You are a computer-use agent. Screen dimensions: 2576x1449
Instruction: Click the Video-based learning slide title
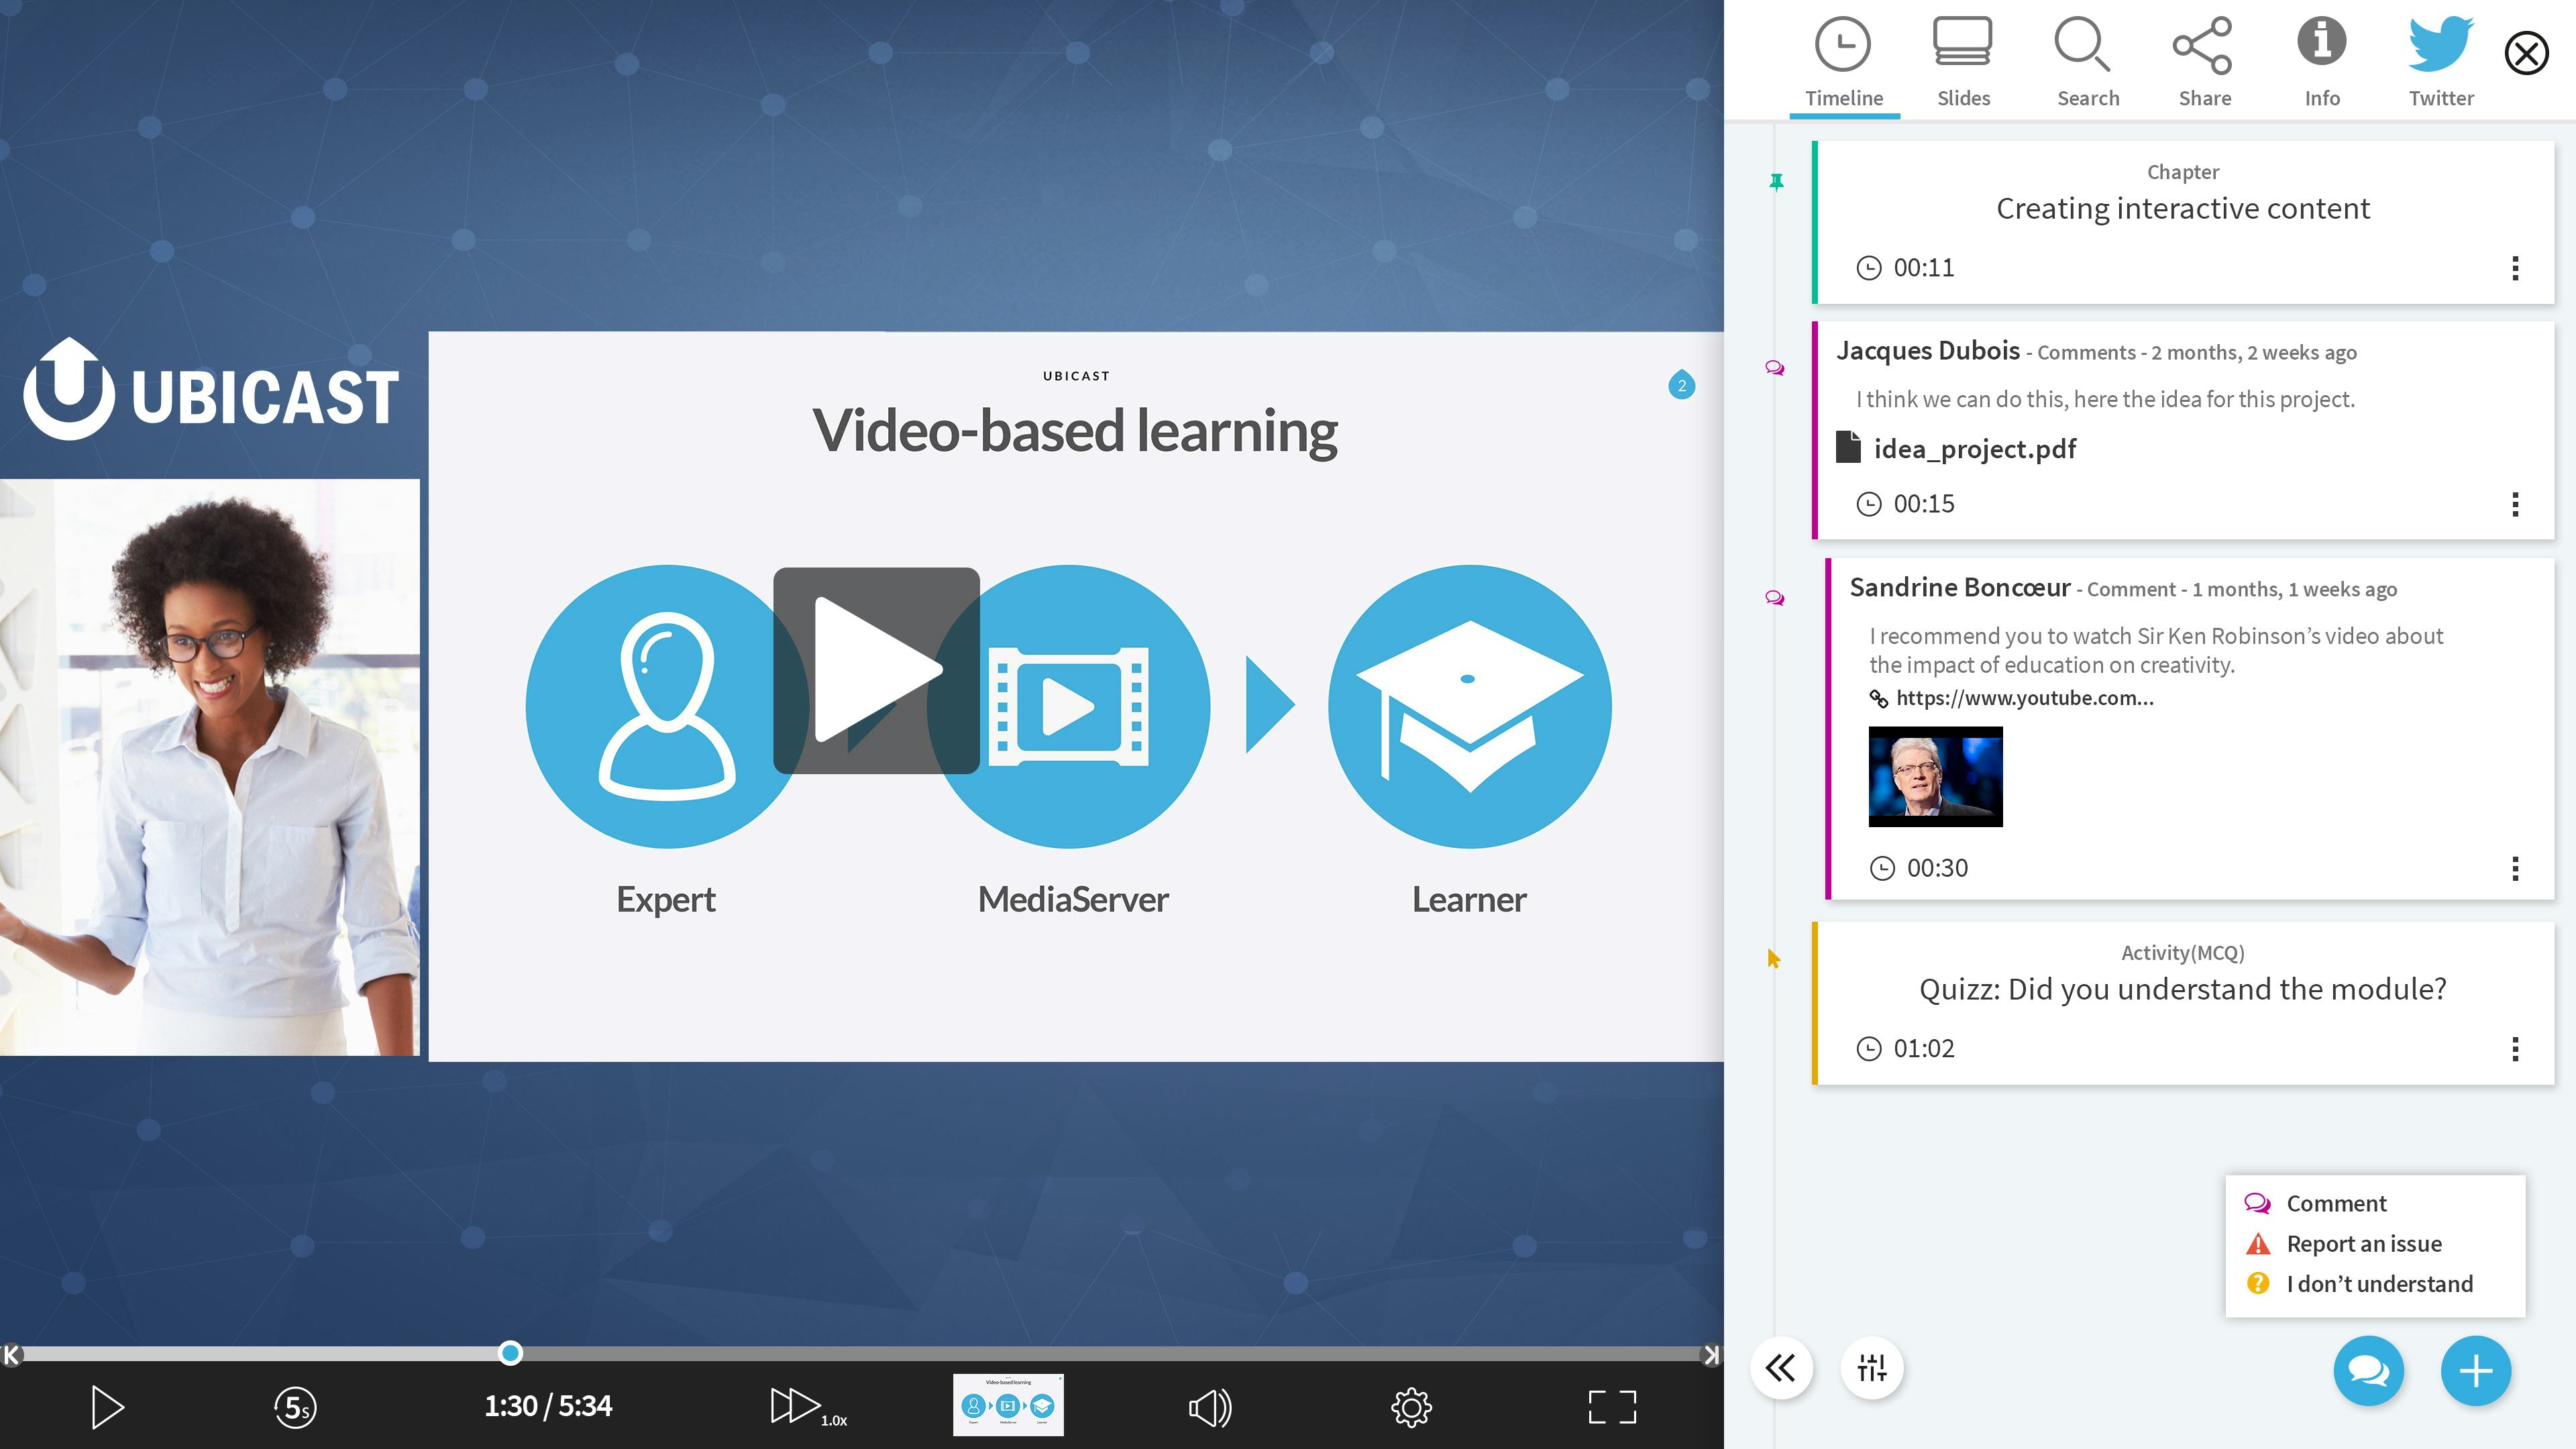1075,431
